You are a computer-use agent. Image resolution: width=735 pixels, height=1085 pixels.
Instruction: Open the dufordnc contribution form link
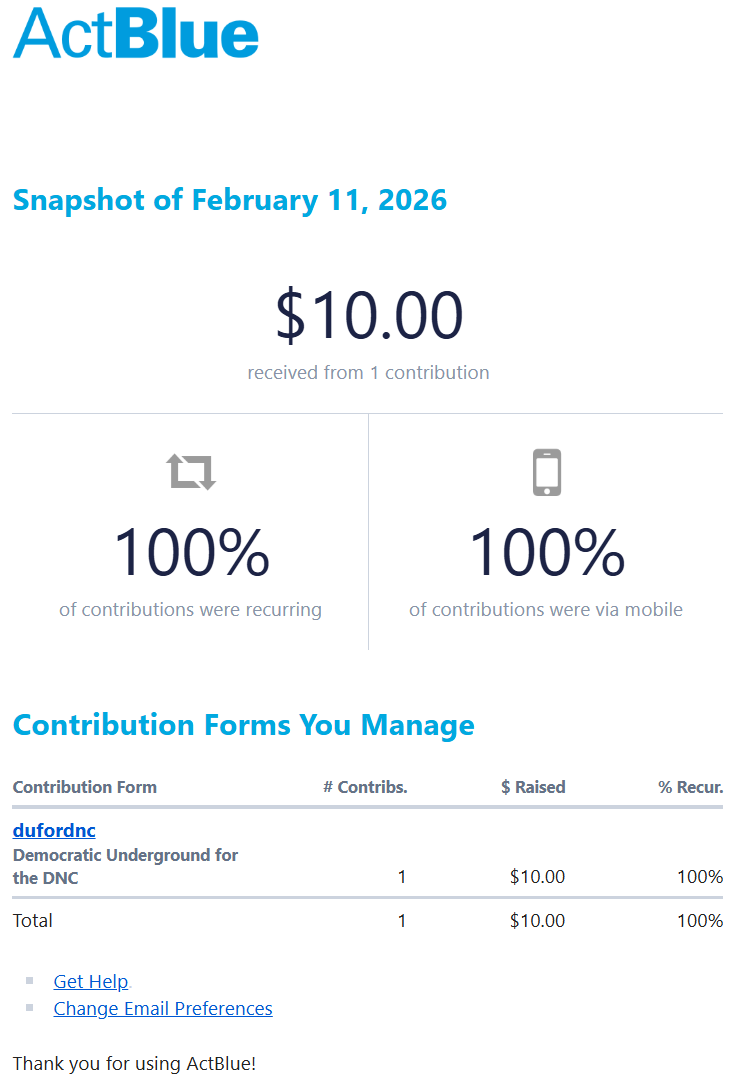54,830
